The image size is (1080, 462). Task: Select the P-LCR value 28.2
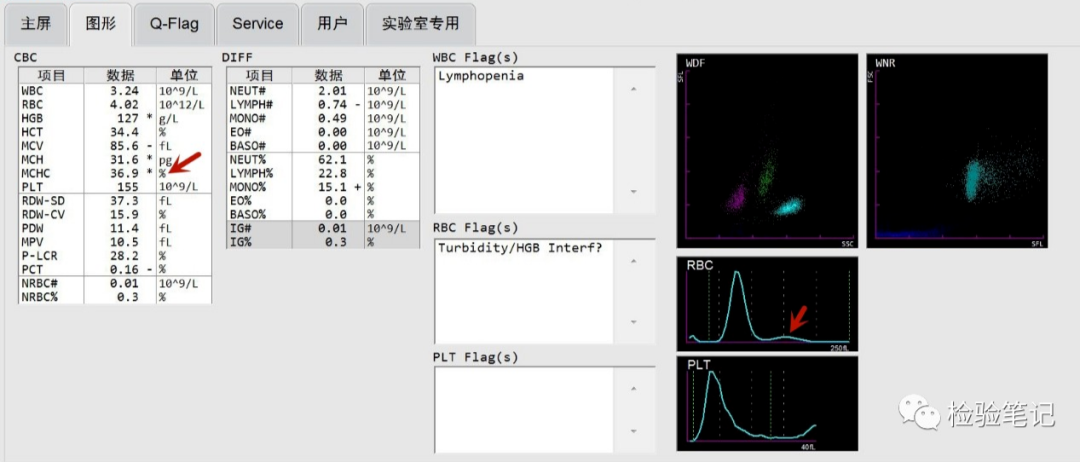(x=126, y=255)
